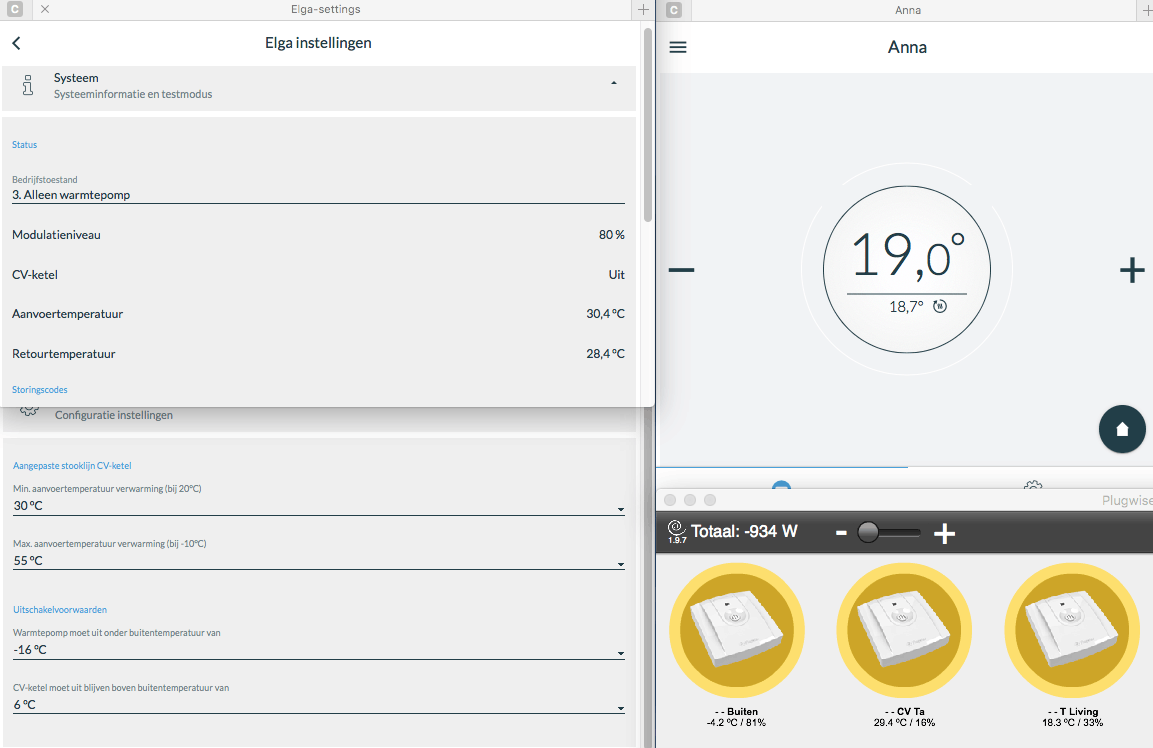The width and height of the screenshot is (1153, 748).
Task: Click the Configuratie instellingen gear icon
Action: 29,410
